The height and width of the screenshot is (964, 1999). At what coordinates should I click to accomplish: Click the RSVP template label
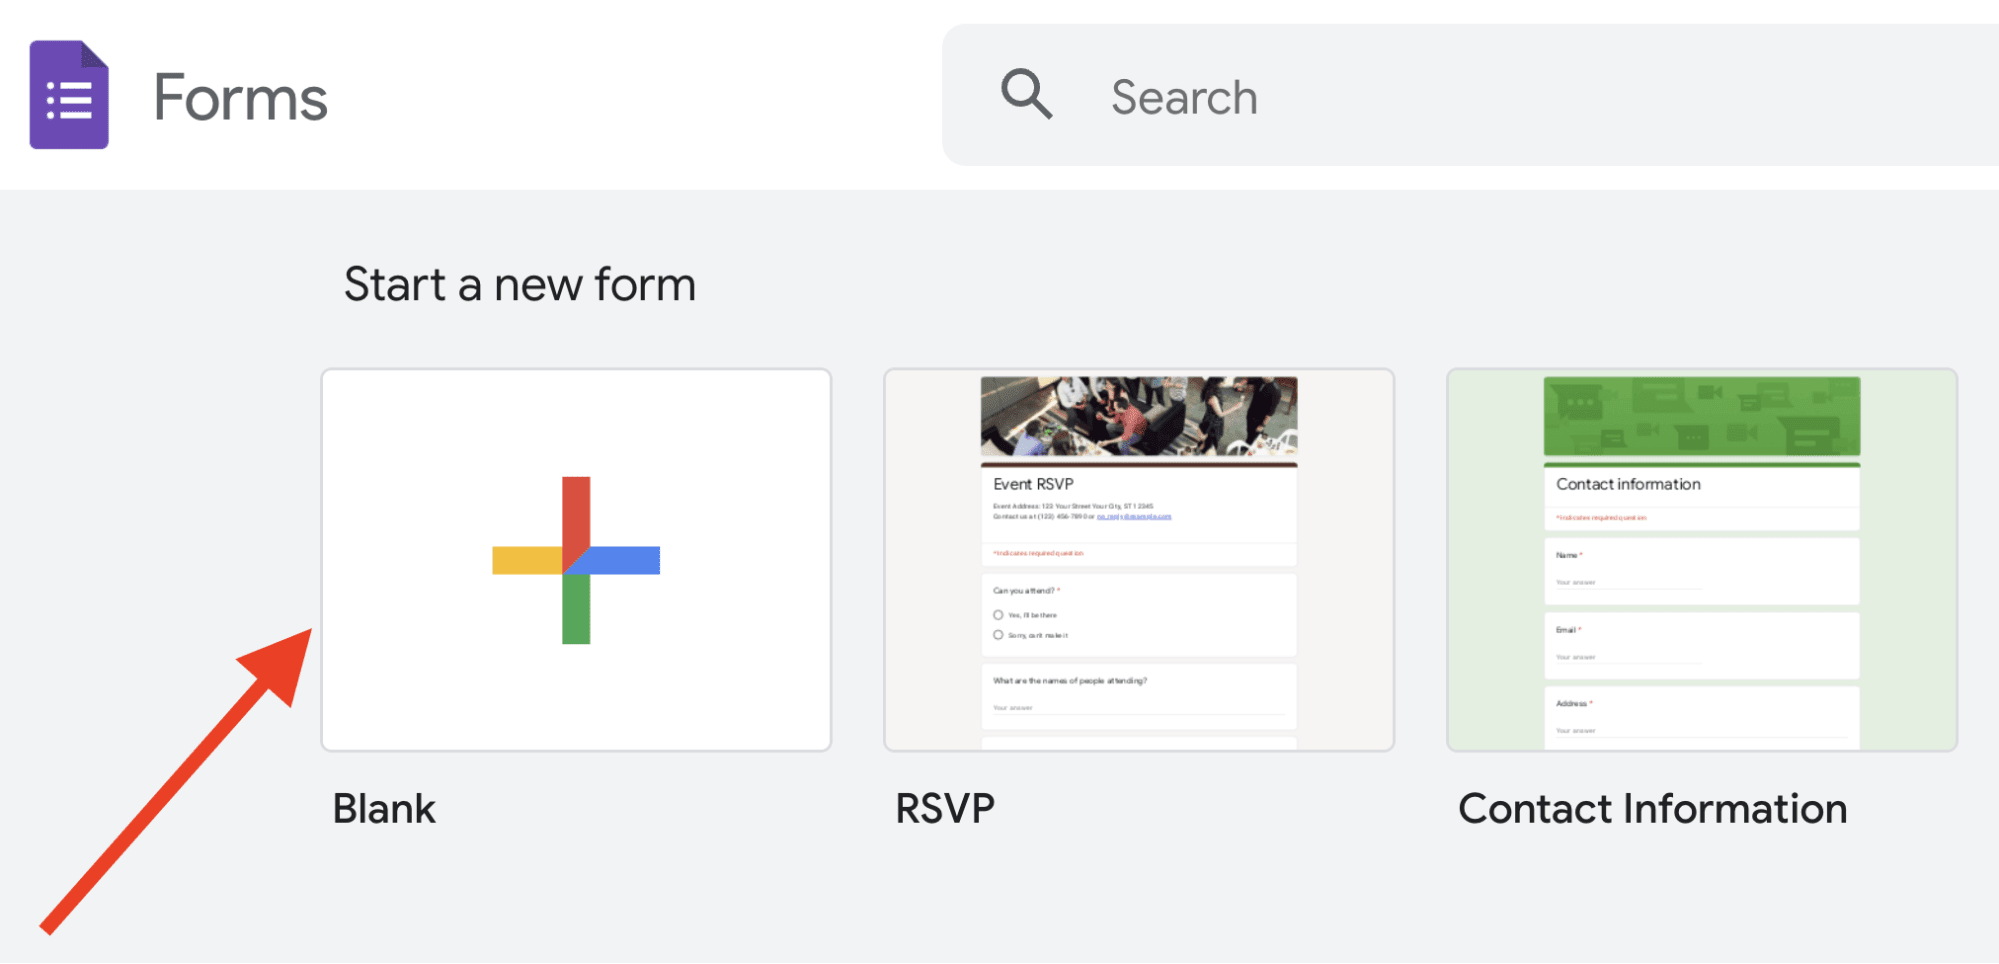[941, 808]
